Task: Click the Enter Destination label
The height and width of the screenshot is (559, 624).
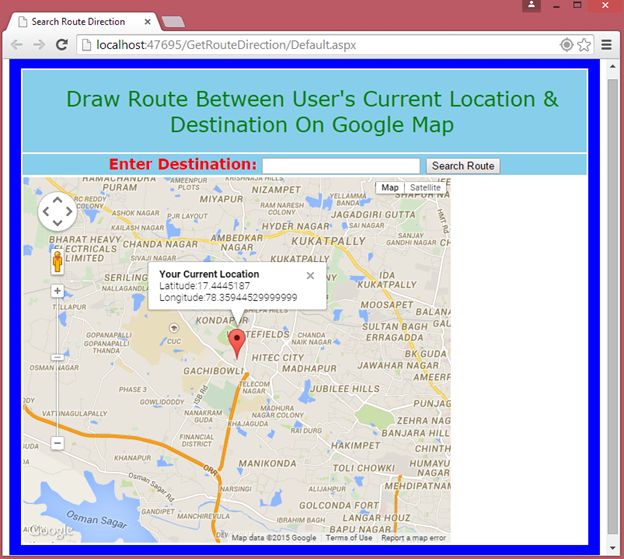Action: pos(183,164)
